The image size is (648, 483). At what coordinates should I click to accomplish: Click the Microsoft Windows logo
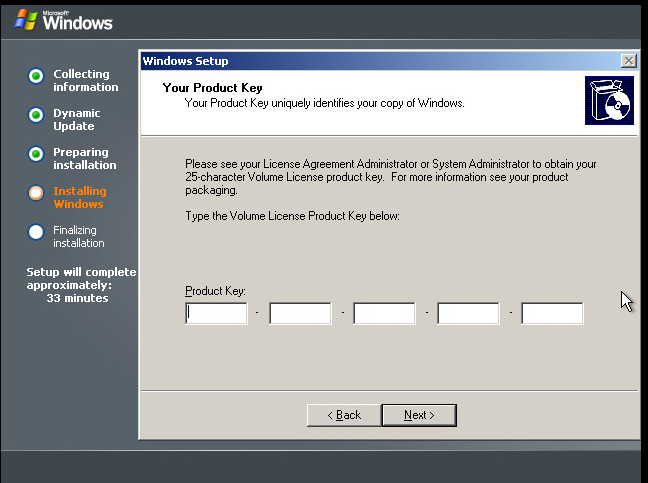point(63,19)
